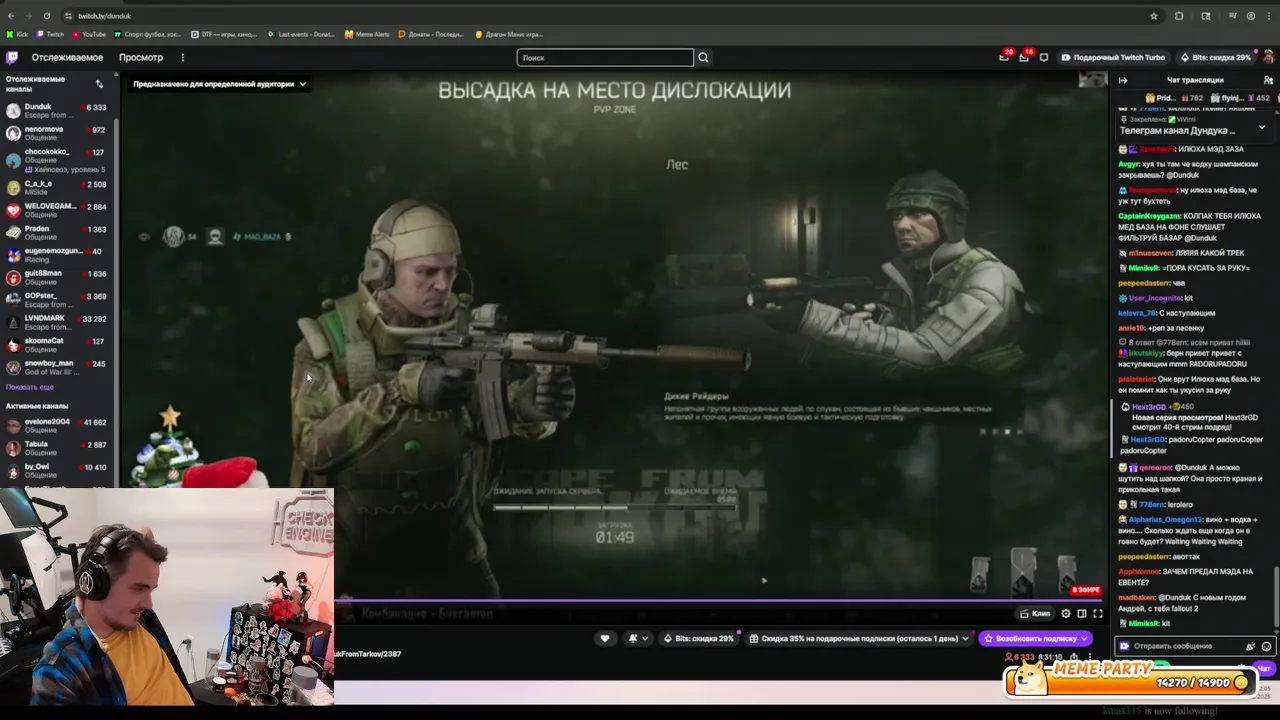1280x720 pixels.
Task: Open the user avatar menu
Action: (1268, 57)
